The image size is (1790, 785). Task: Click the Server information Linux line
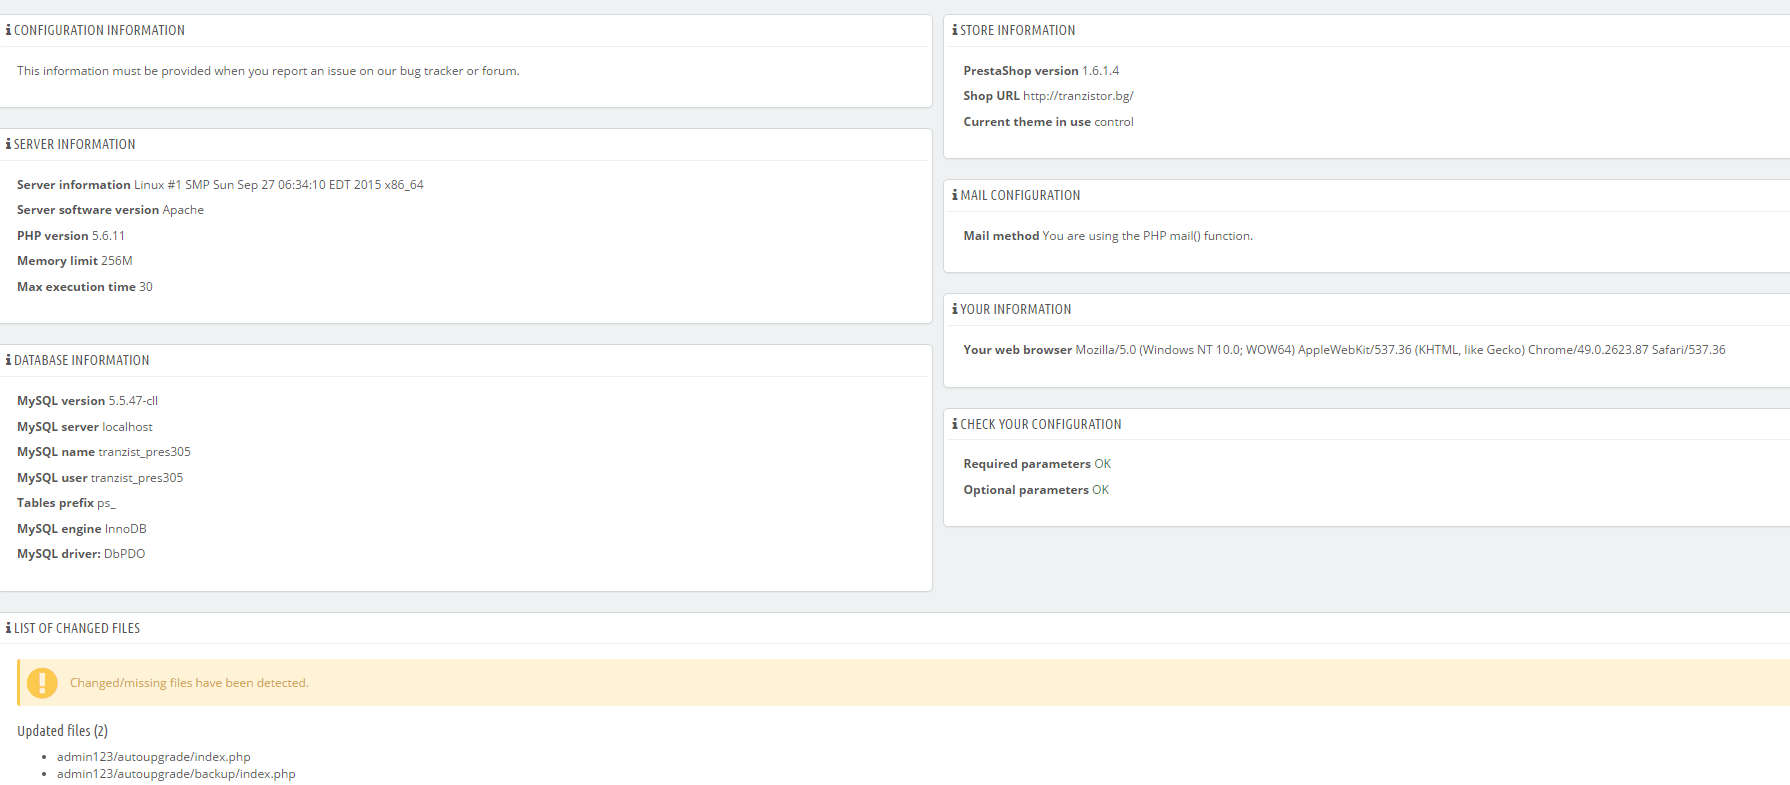point(220,185)
